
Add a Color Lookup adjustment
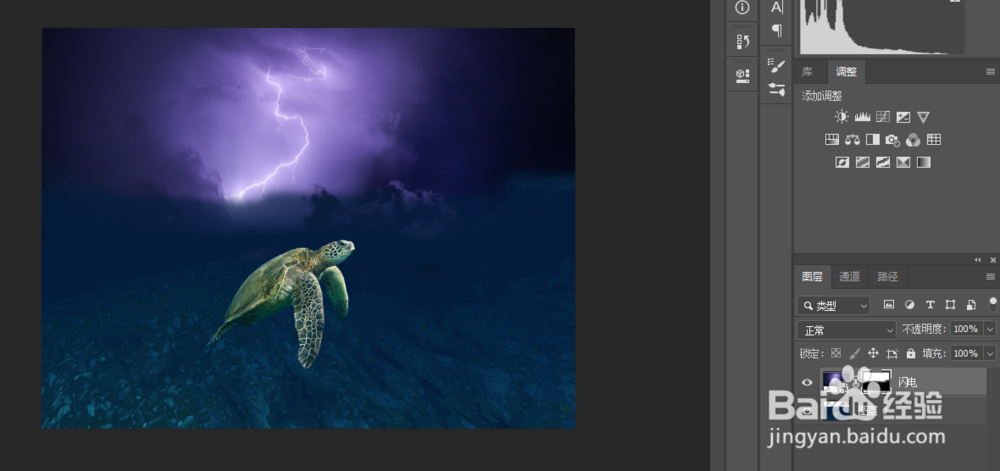934,140
